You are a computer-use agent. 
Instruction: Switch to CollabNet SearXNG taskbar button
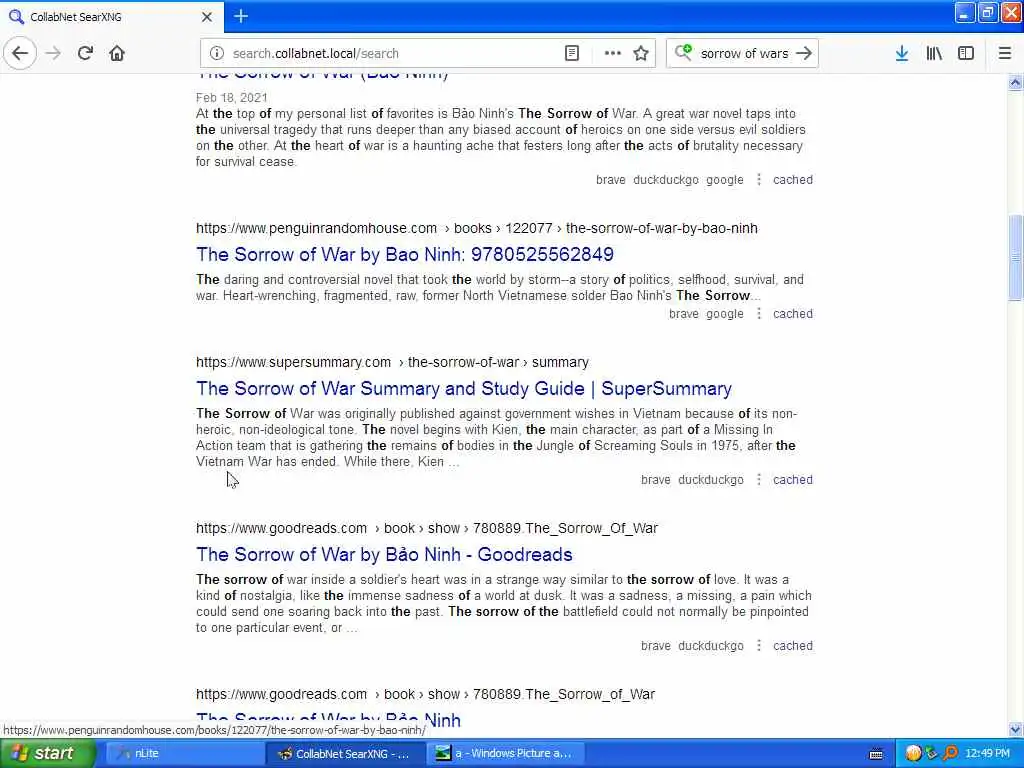345,753
